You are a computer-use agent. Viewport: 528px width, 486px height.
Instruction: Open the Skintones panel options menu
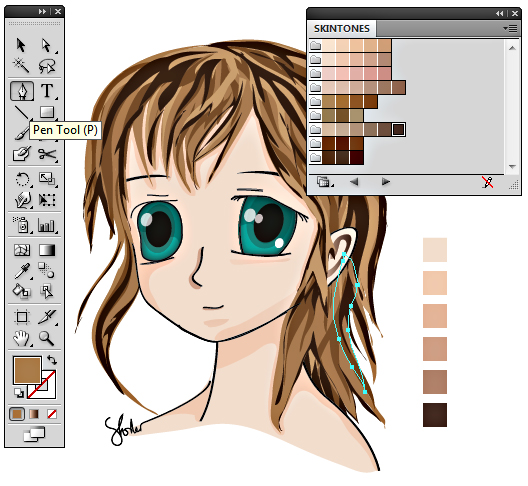point(510,29)
